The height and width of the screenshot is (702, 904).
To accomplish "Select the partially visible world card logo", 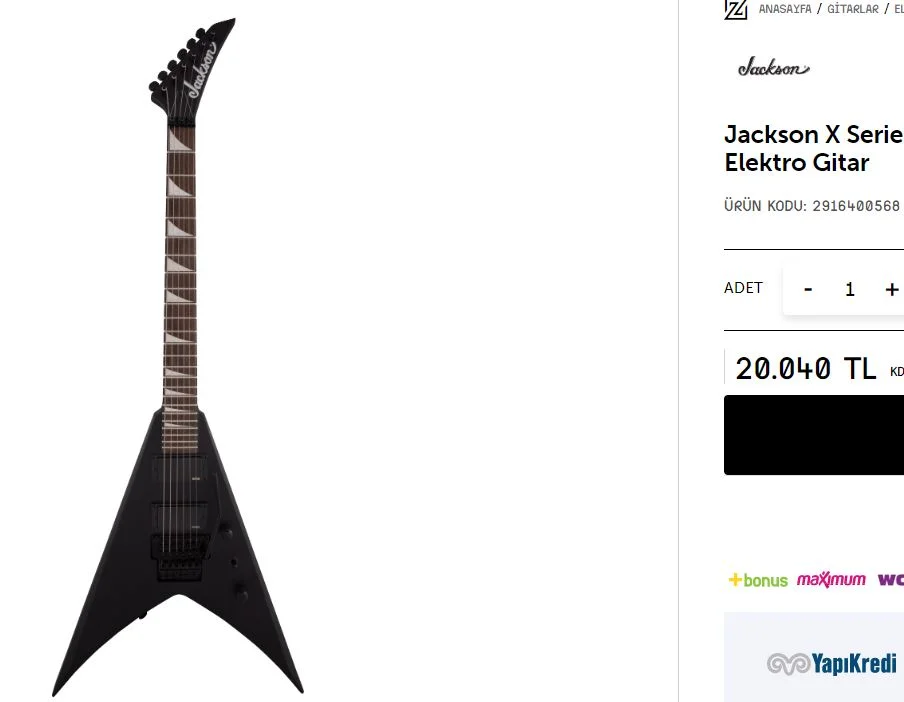I will (891, 580).
